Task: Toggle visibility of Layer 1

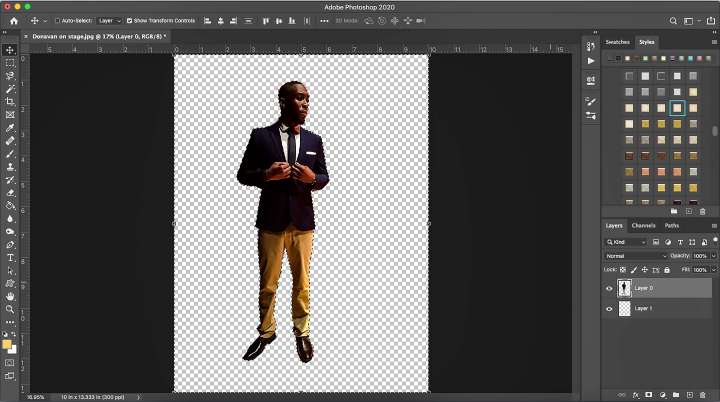Action: point(610,310)
